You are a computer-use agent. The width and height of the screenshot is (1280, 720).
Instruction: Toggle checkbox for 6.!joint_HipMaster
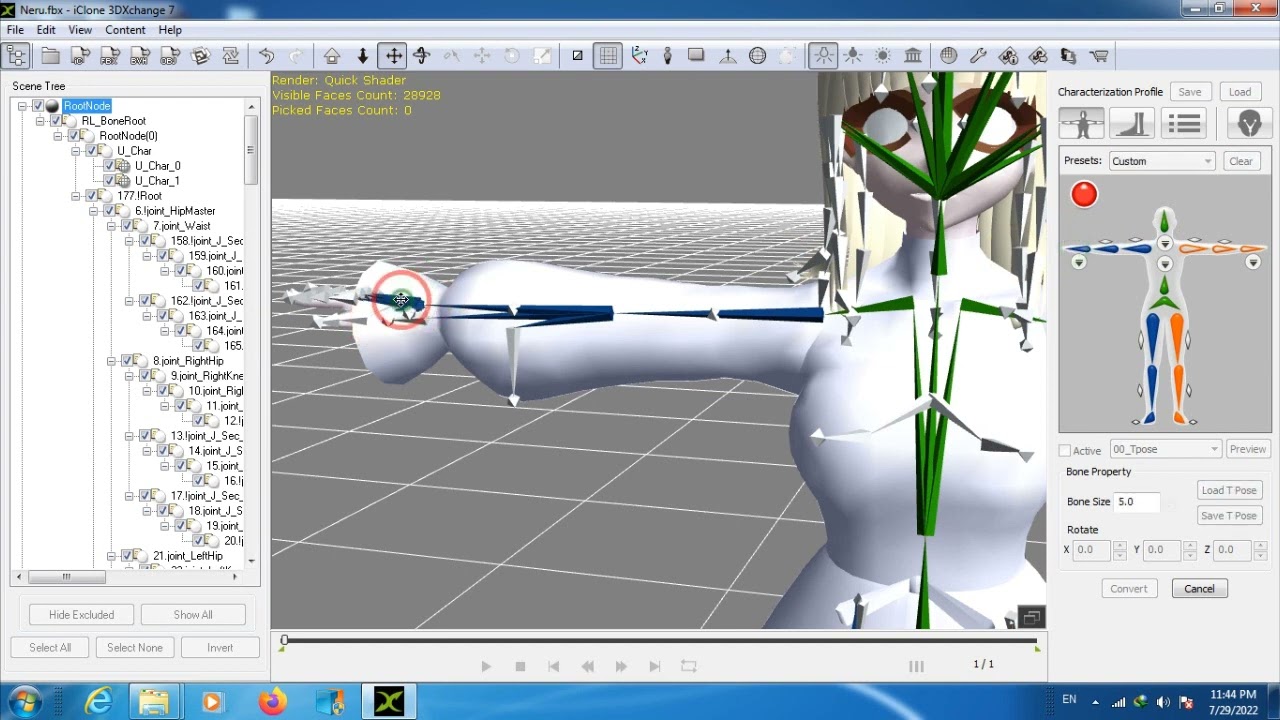[x=110, y=211]
